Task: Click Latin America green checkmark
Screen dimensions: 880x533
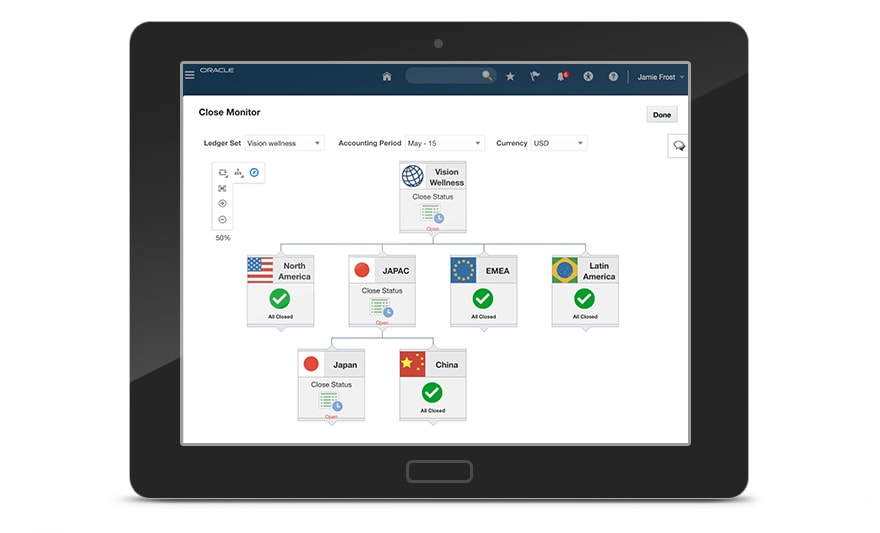Action: (x=584, y=298)
